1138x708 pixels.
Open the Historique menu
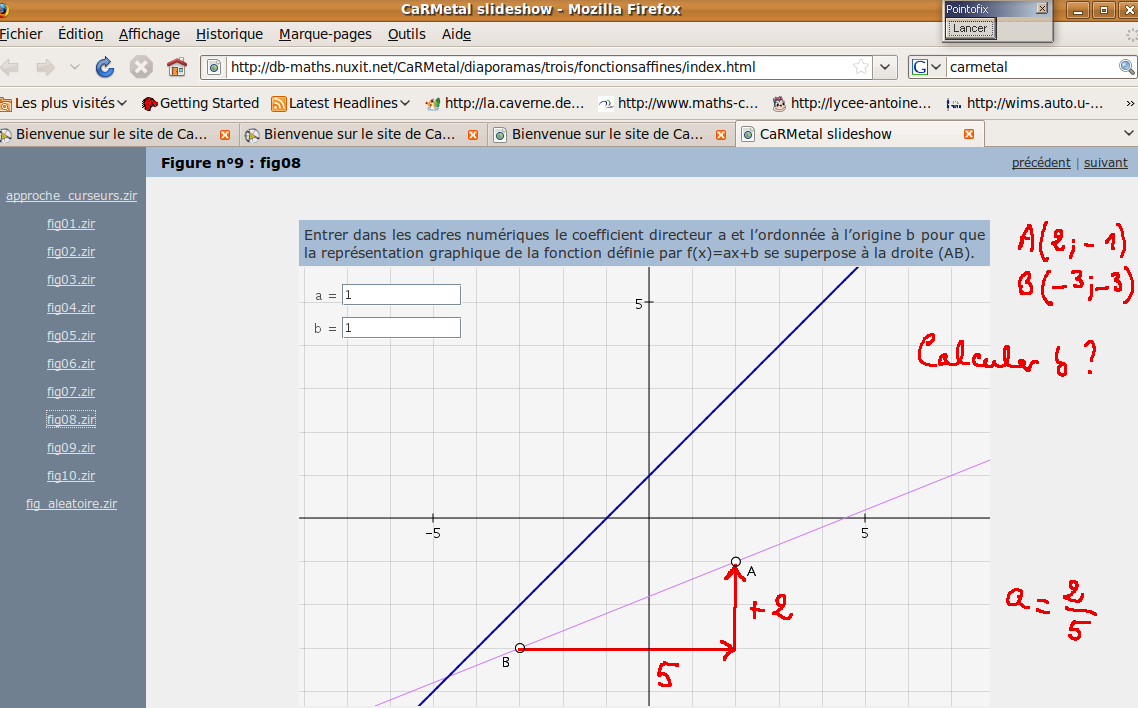[x=229, y=34]
